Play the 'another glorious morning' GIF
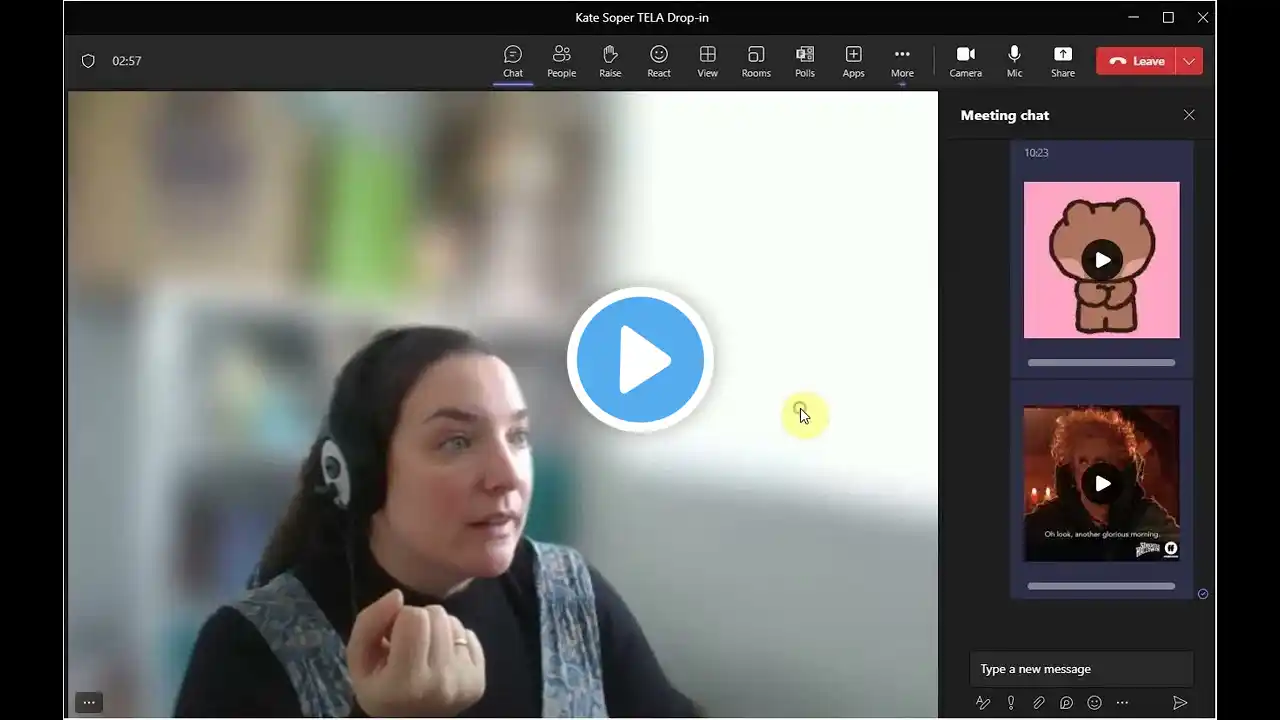 [x=1102, y=484]
